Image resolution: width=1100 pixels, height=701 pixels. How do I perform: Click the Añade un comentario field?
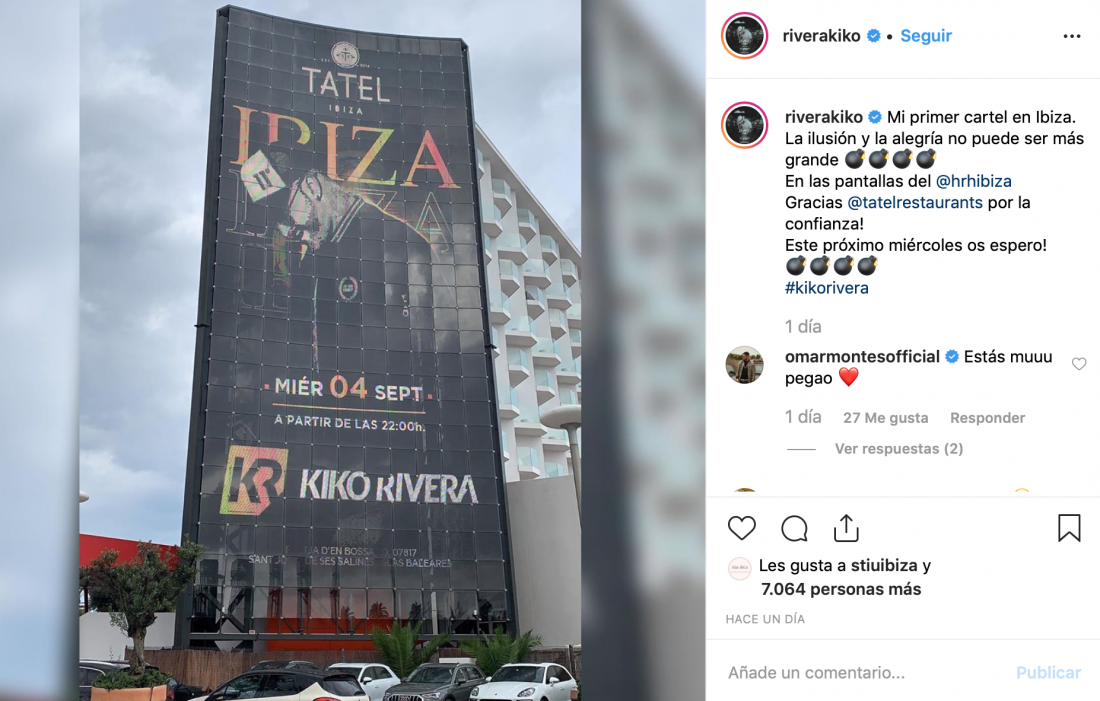coord(861,672)
